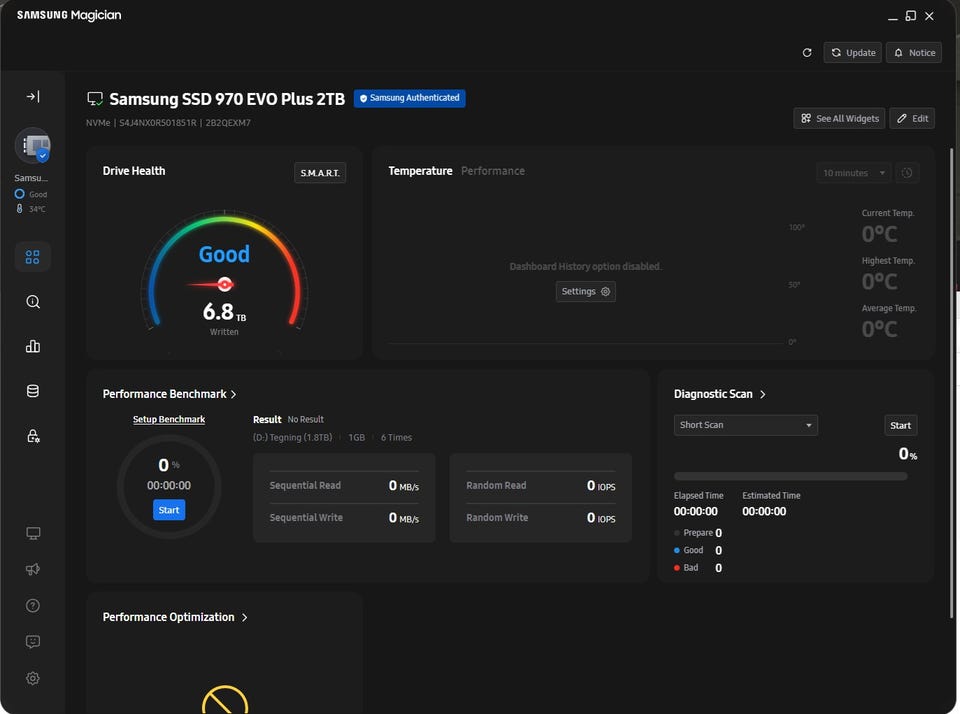Switch to the Performance tab
The height and width of the screenshot is (714, 960).
(x=492, y=171)
